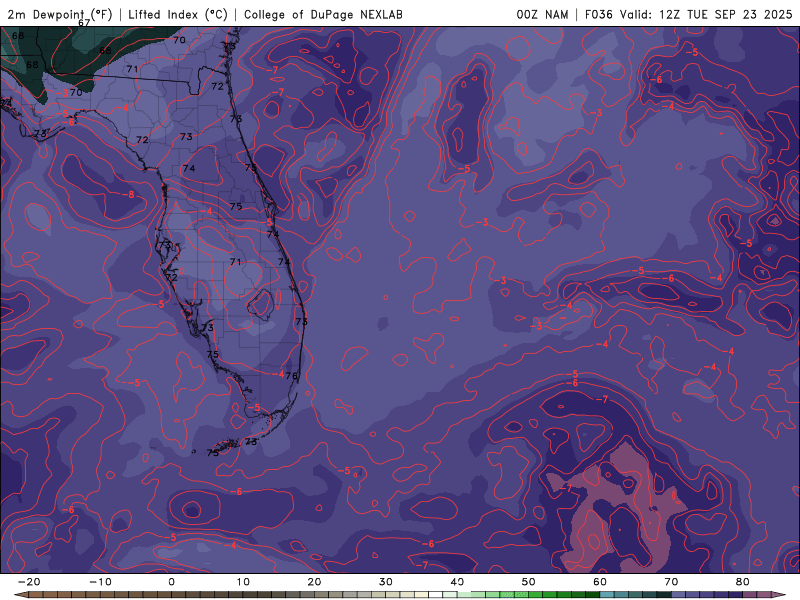Click the "10" colorbar tick label
800x600 pixels.
coord(243,582)
